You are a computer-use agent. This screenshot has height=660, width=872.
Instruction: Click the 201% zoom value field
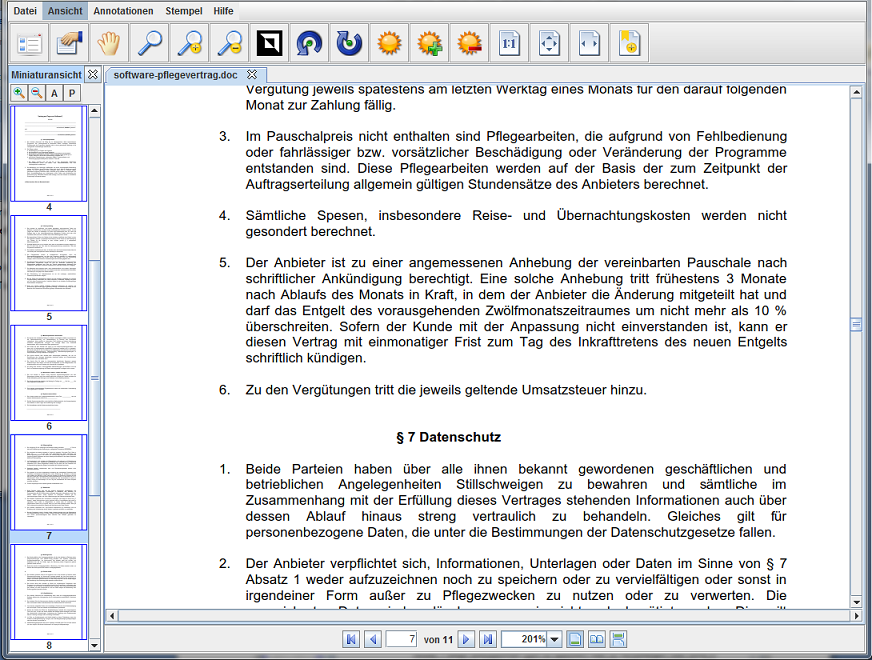(524, 639)
